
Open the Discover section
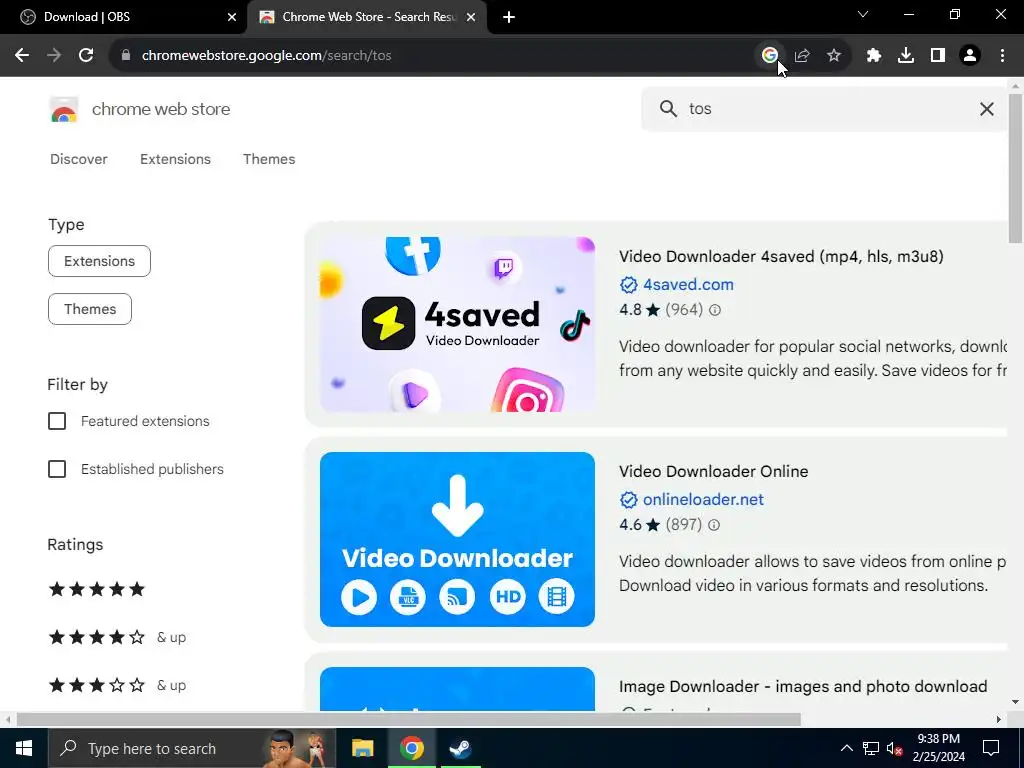point(78,159)
